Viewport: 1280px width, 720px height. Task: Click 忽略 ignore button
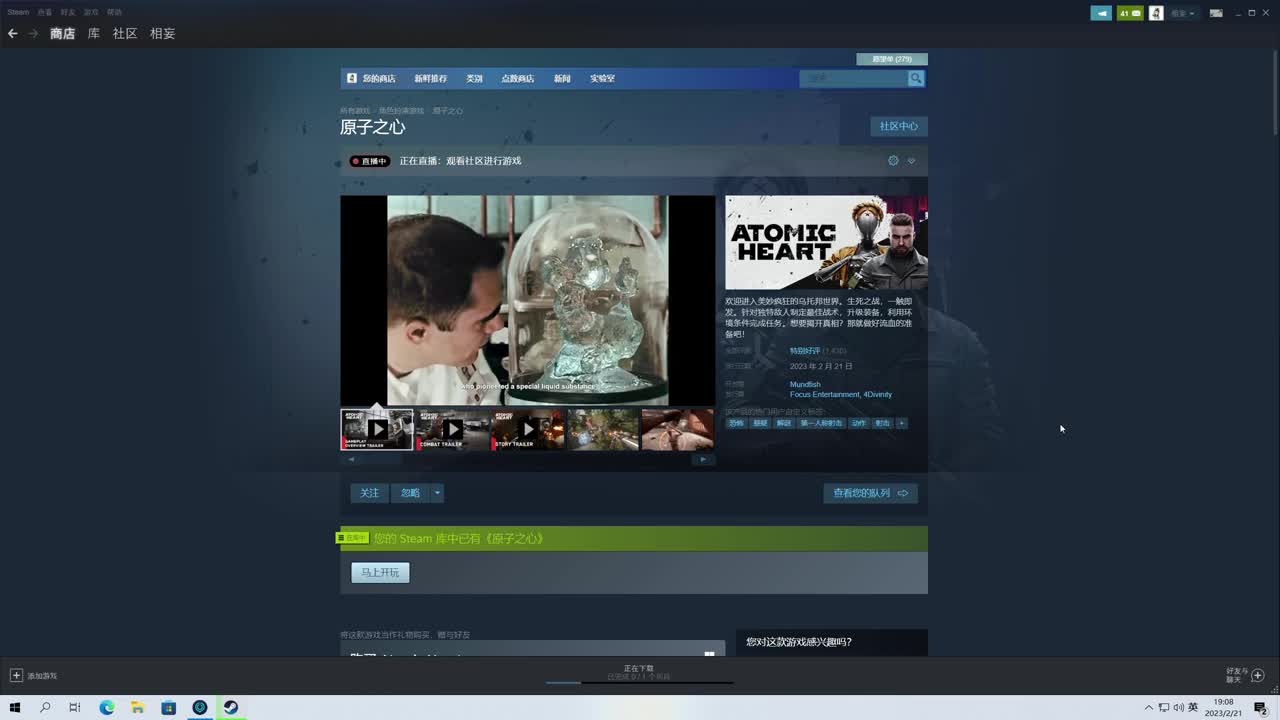pos(411,493)
